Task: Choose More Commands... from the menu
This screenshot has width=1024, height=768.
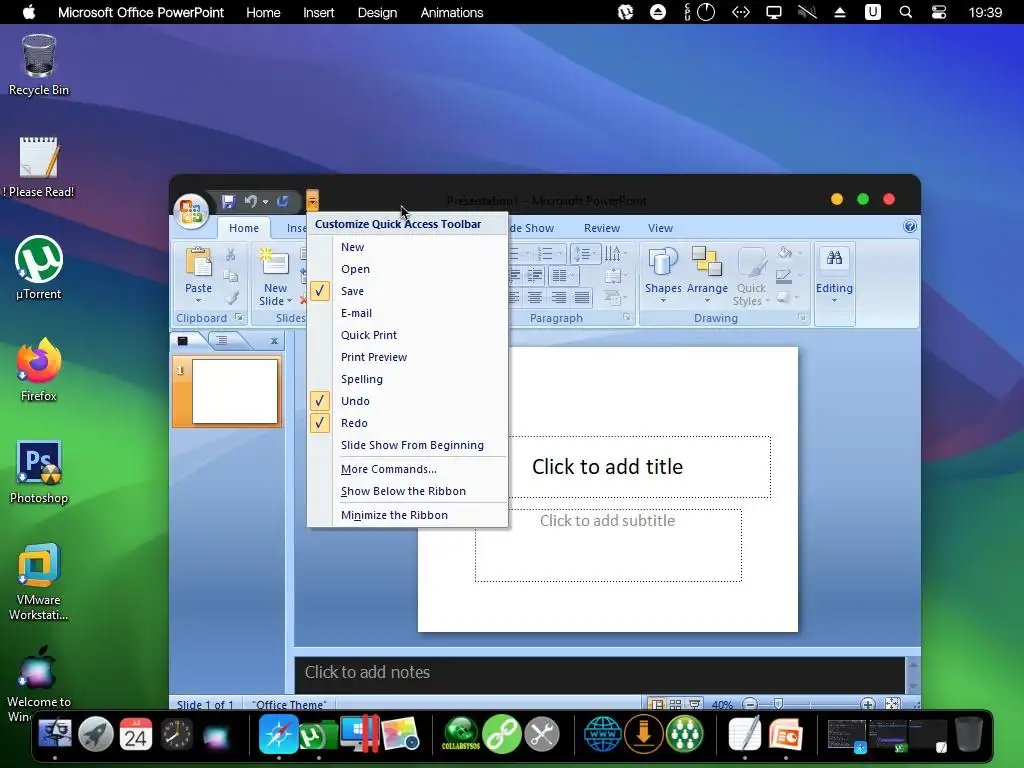Action: pos(407,469)
